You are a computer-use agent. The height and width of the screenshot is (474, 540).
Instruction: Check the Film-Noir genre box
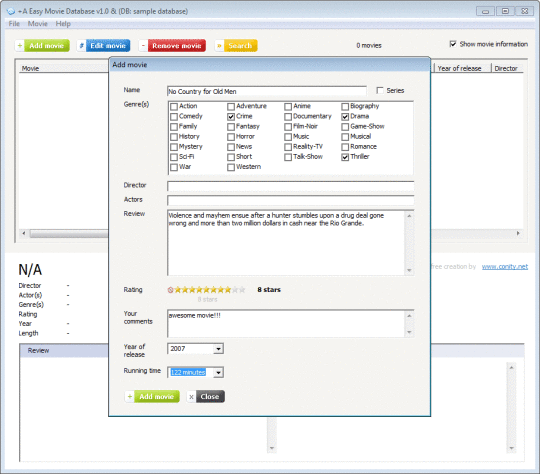pyautogui.click(x=288, y=127)
